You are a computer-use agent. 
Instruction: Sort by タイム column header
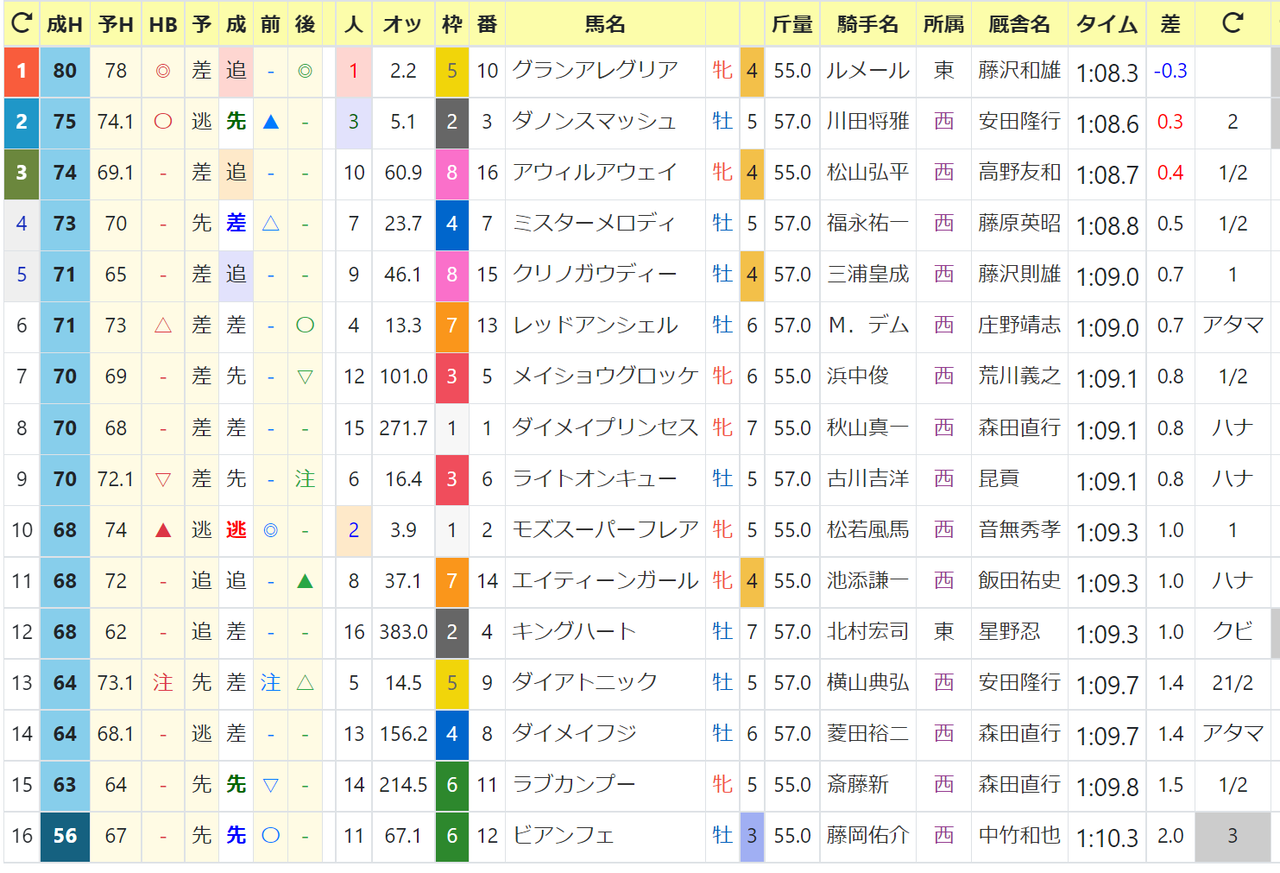(x=1107, y=25)
